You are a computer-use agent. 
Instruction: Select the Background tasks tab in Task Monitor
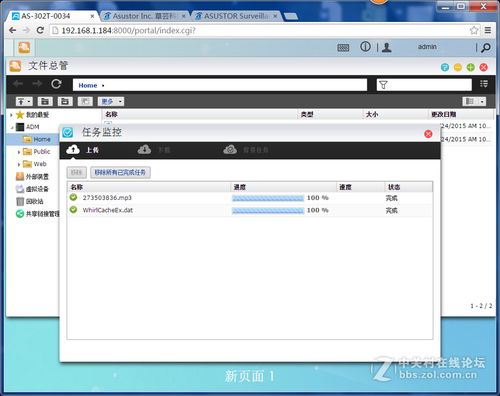(246, 150)
